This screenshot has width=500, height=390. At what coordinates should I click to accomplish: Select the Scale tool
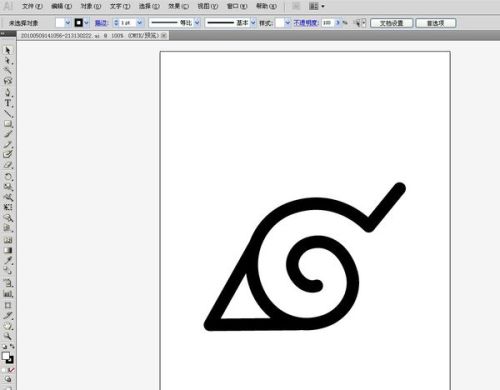(8, 187)
